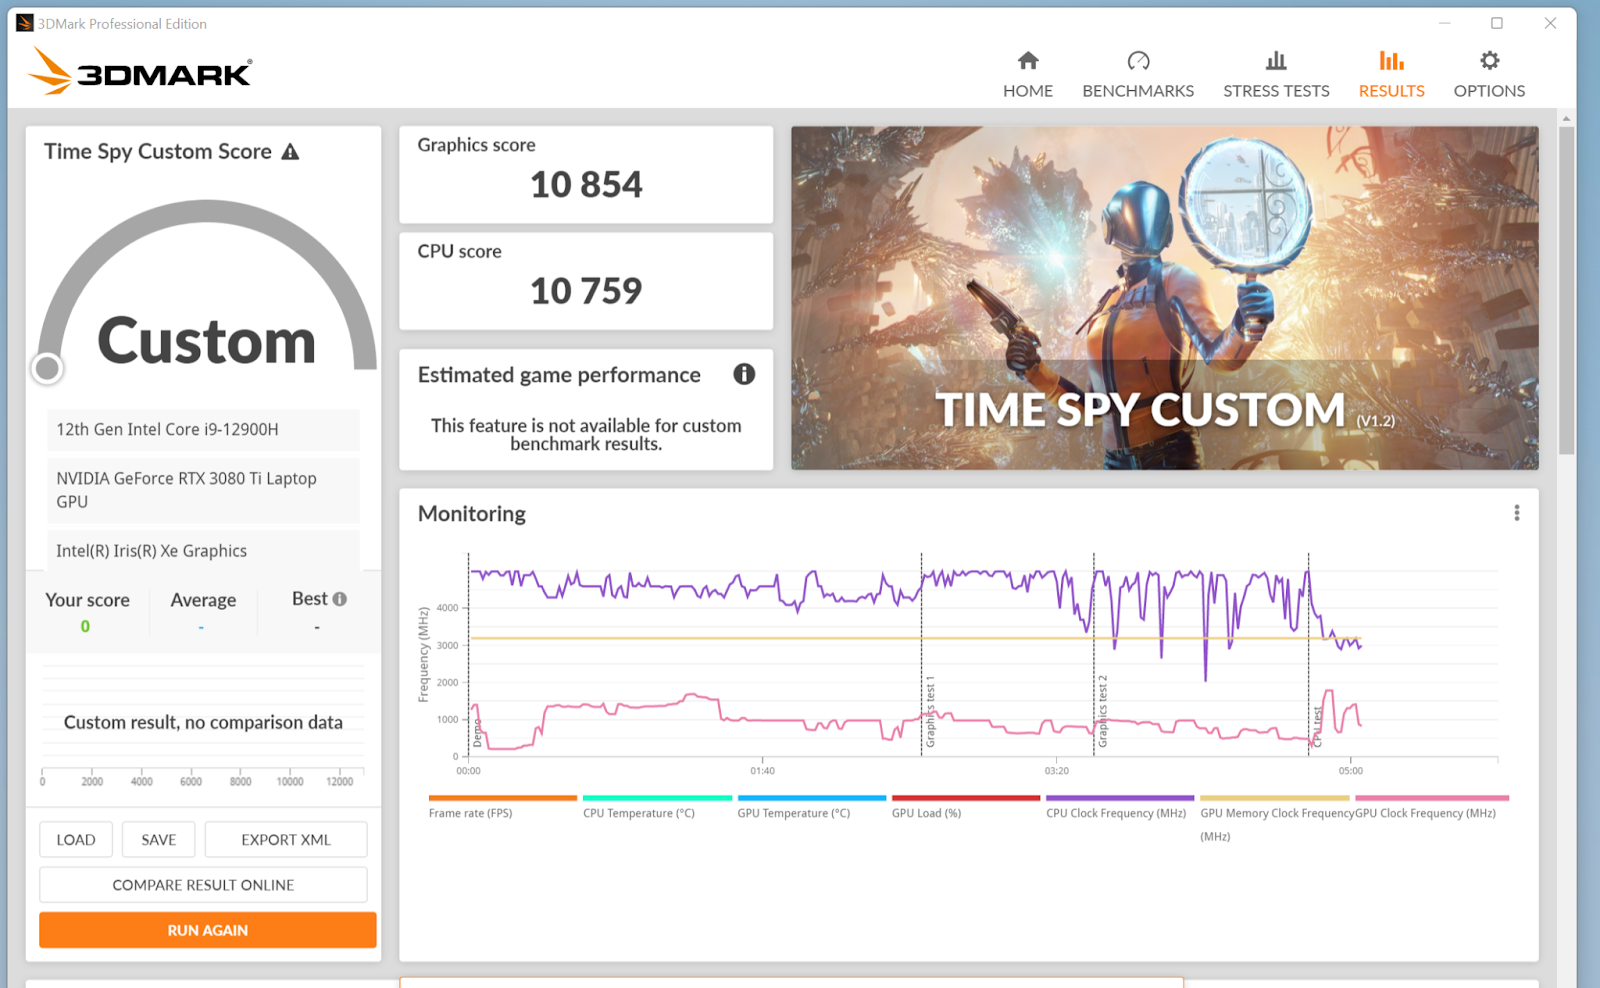This screenshot has width=1600, height=988.
Task: Click the vertical scrollbar on the right
Action: 1566,290
